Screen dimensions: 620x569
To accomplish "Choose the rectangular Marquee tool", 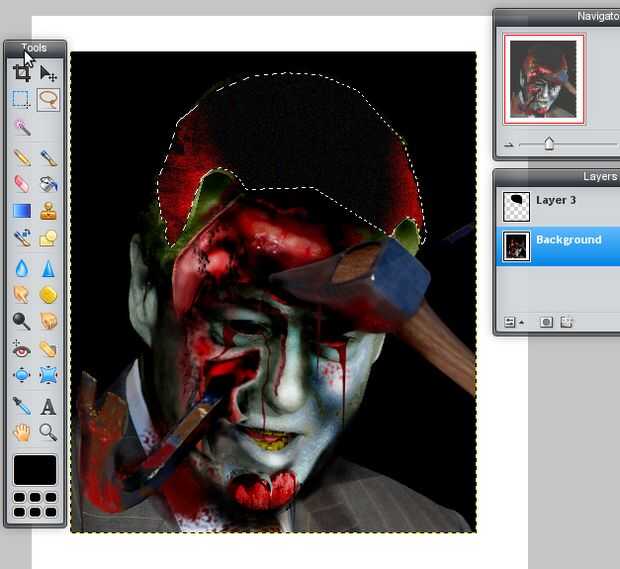I will point(21,99).
